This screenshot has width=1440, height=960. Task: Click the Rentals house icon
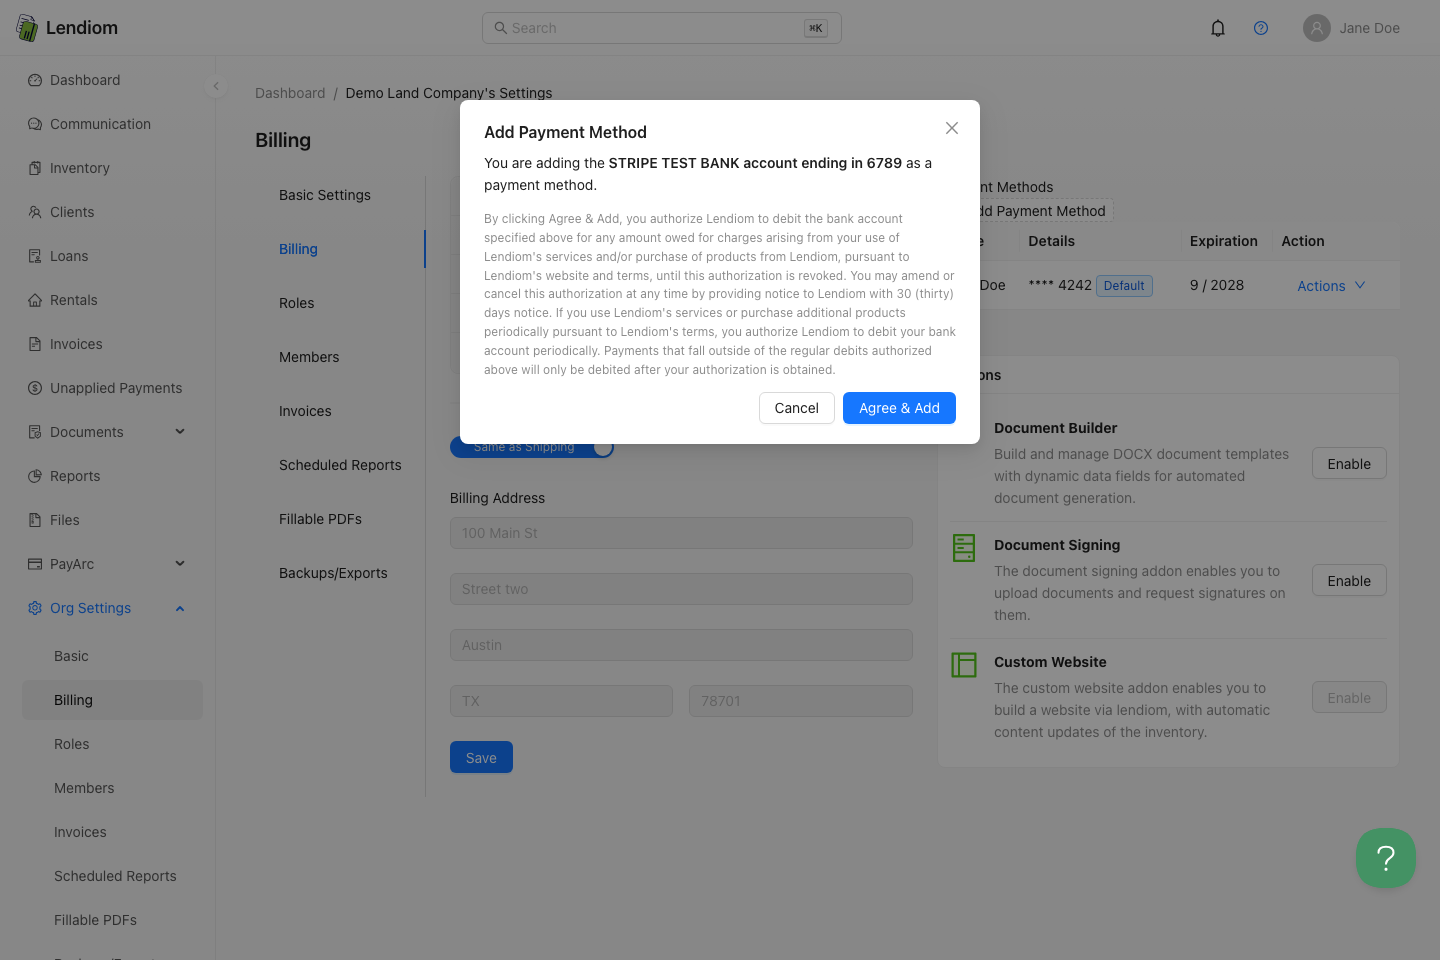35,300
